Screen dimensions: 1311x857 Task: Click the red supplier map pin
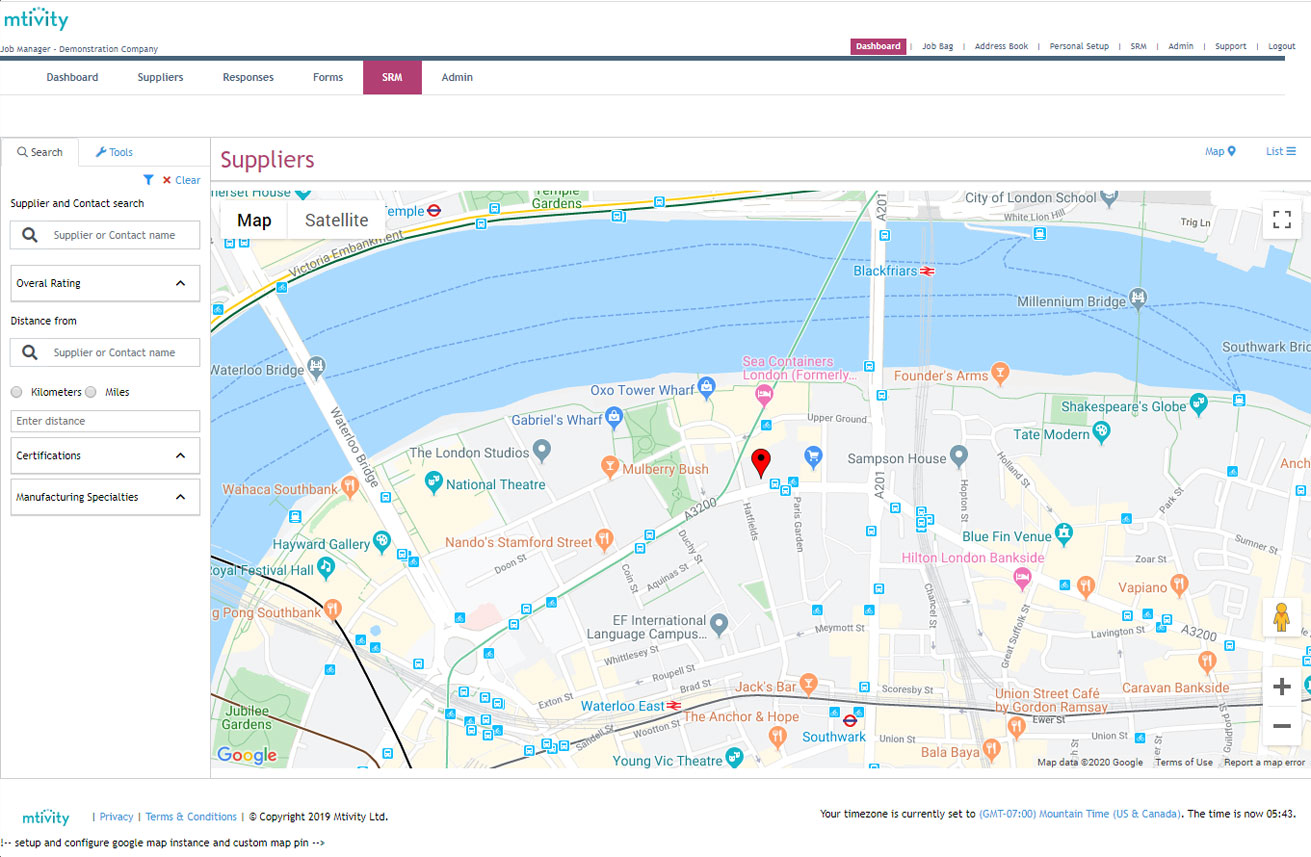pyautogui.click(x=761, y=463)
